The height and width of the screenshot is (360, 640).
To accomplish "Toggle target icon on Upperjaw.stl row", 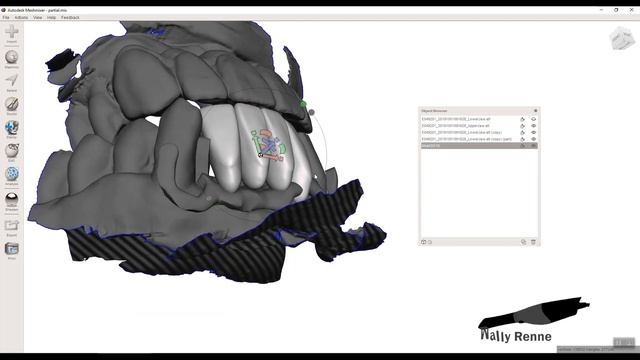I will coord(522,126).
